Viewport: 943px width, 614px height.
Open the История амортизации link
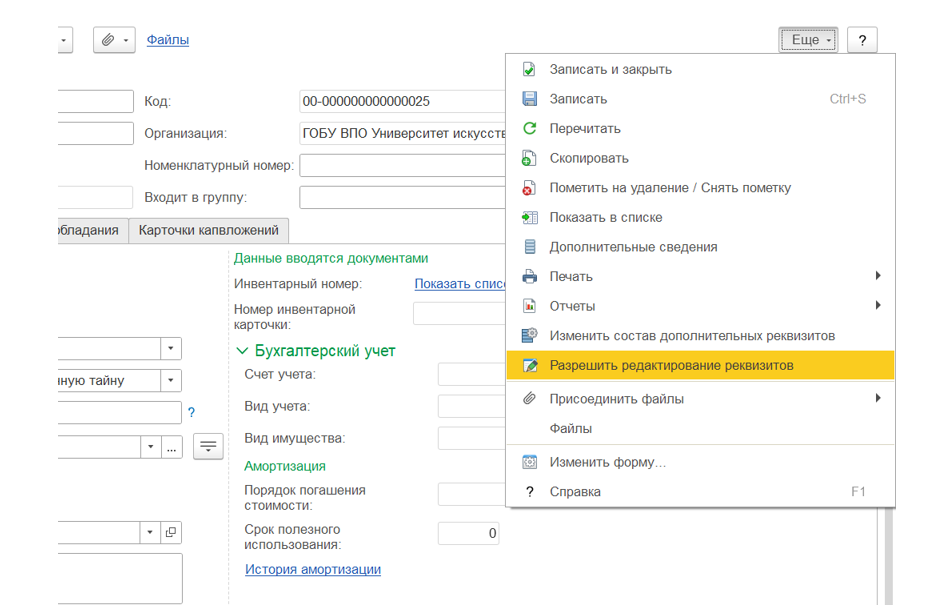[x=313, y=569]
